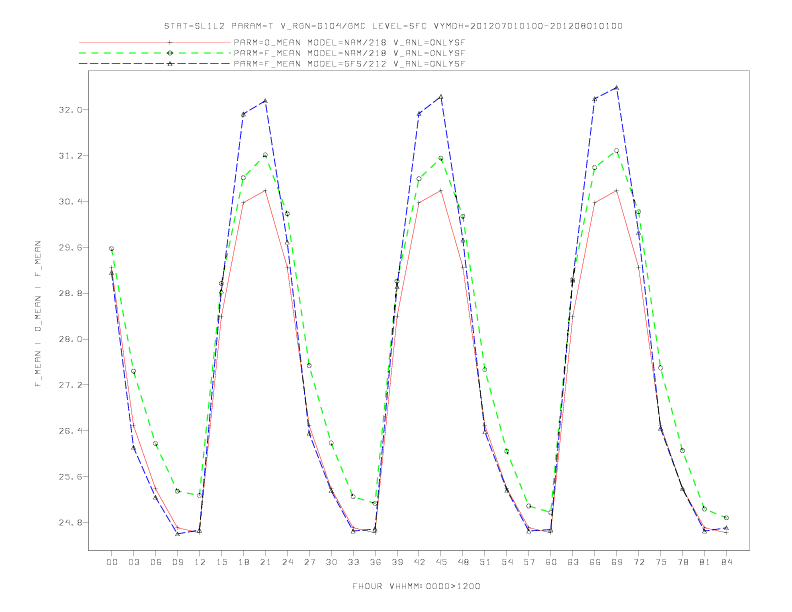Click the x-axis tick label 48
This screenshot has height=612, width=792.
click(463, 562)
